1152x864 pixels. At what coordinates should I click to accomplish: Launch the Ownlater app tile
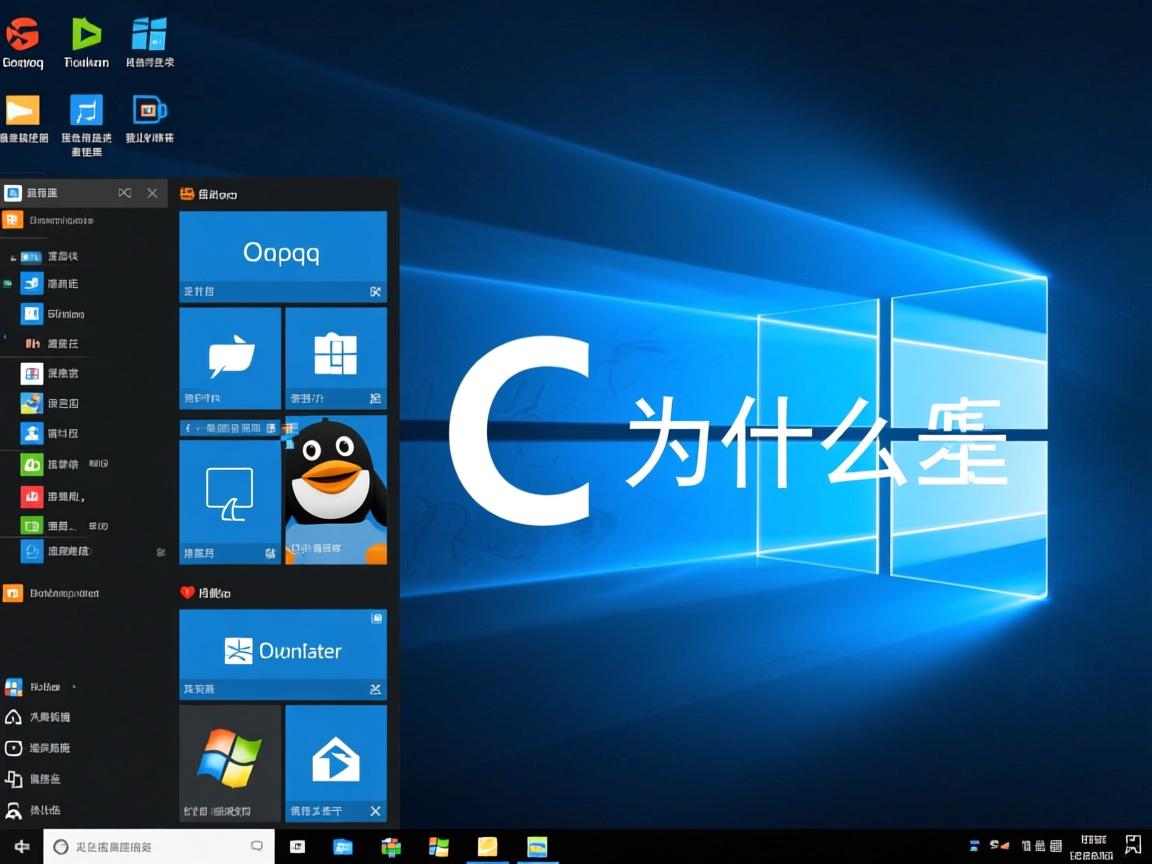pos(283,650)
